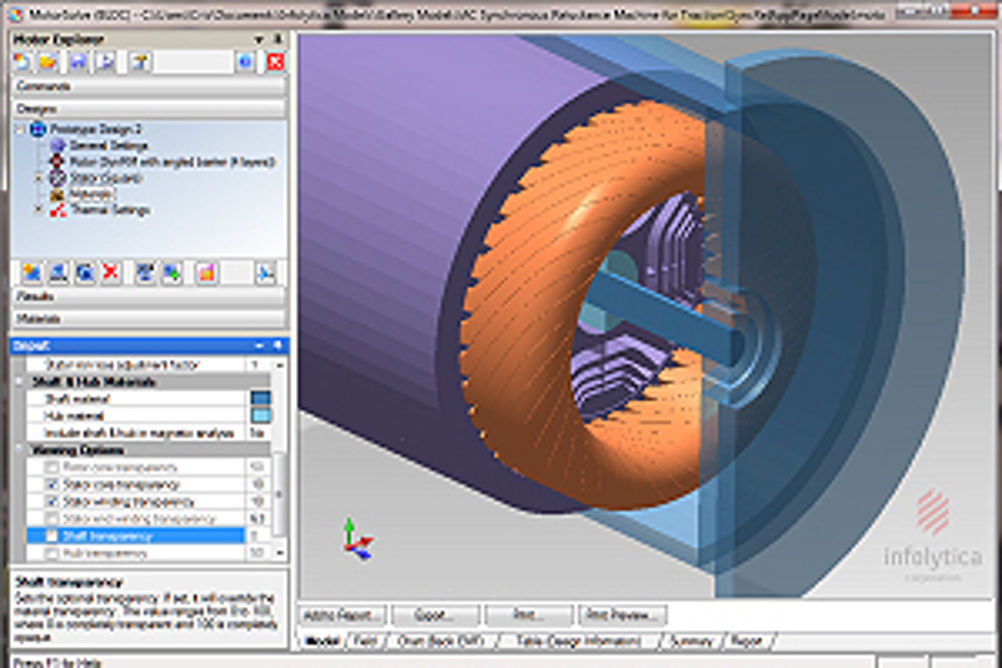Expand the Results section bar
The image size is (1002, 668).
coord(149,297)
